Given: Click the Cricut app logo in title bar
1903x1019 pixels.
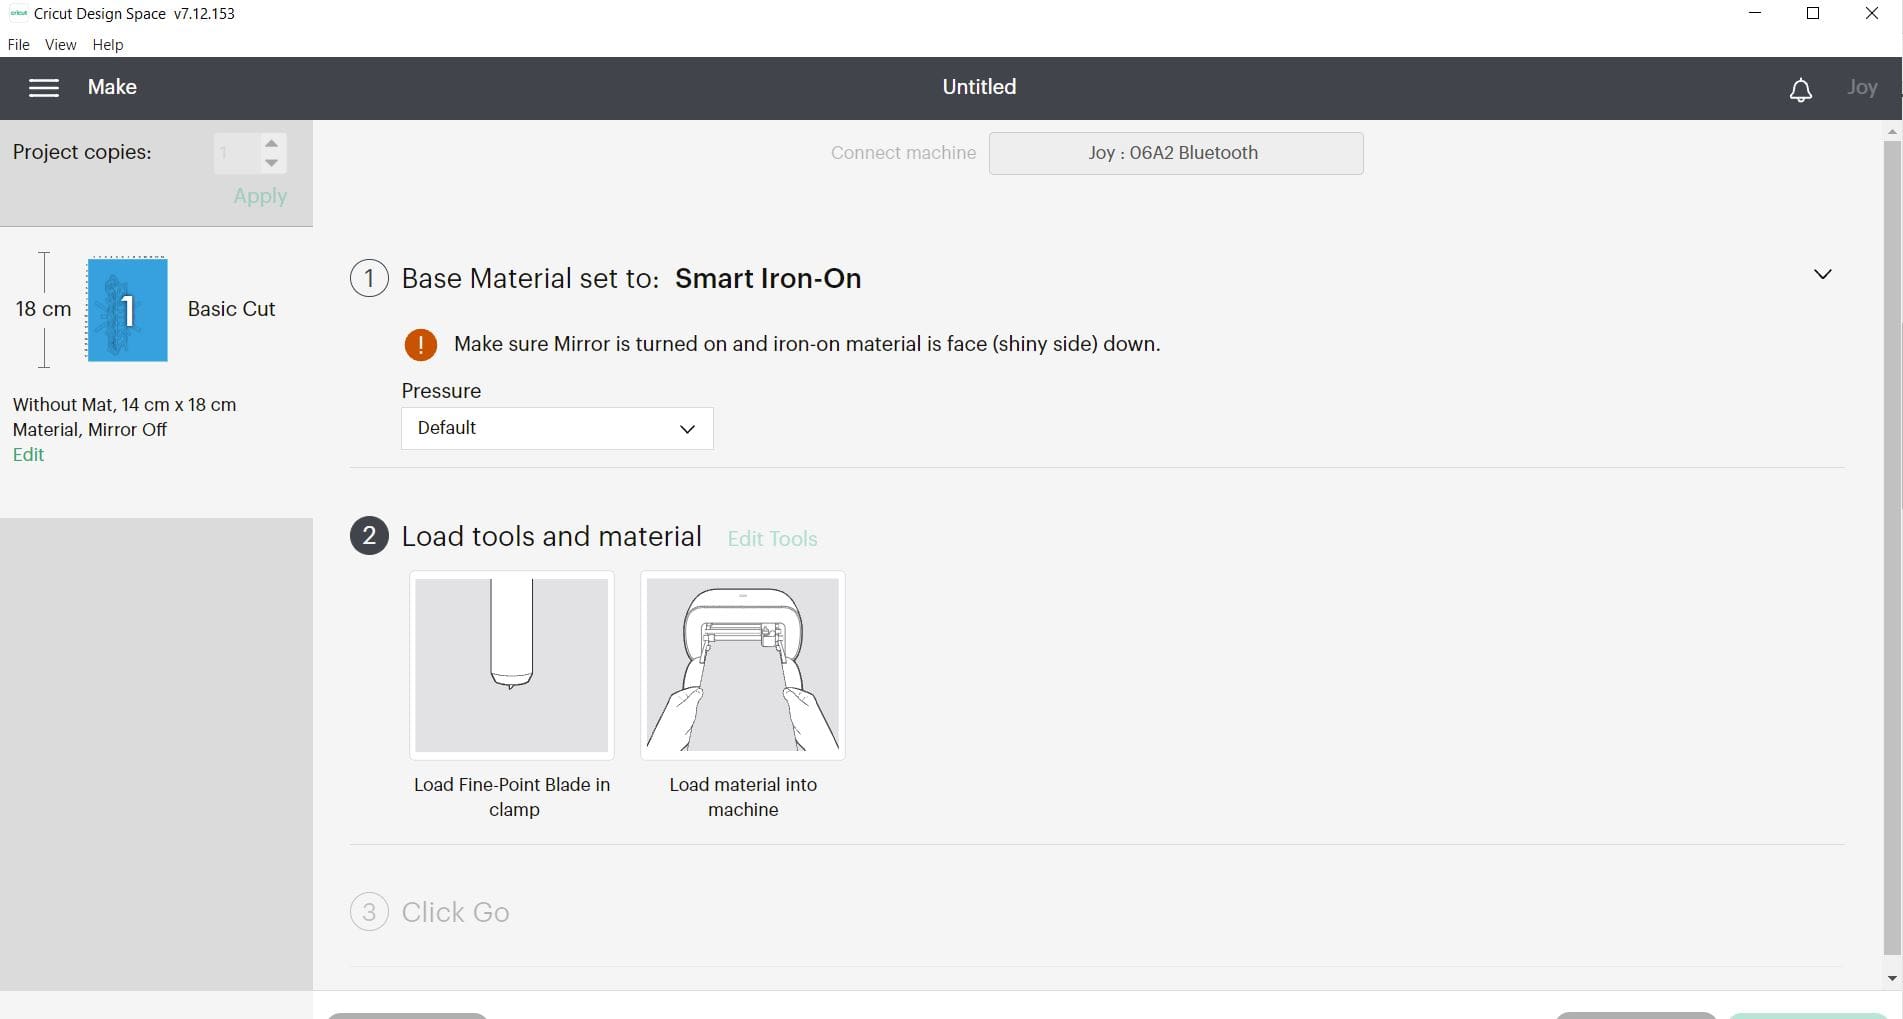Looking at the screenshot, I should click(18, 13).
